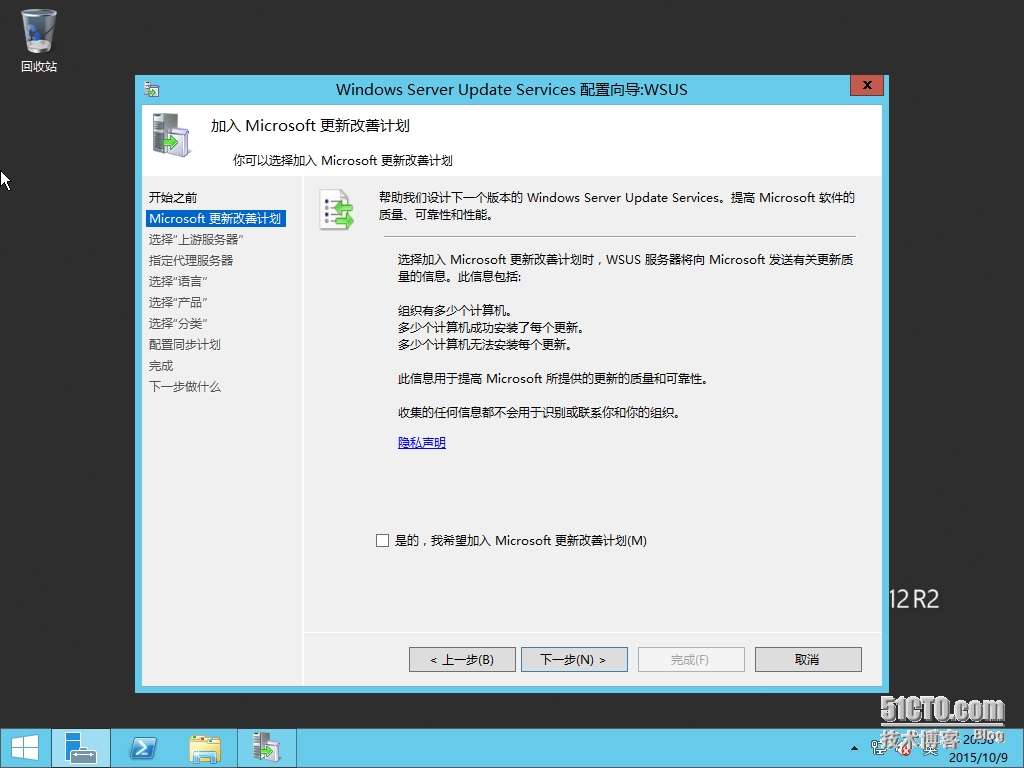The height and width of the screenshot is (768, 1024).
Task: Select 完成 step in sidebar
Action: tap(161, 366)
